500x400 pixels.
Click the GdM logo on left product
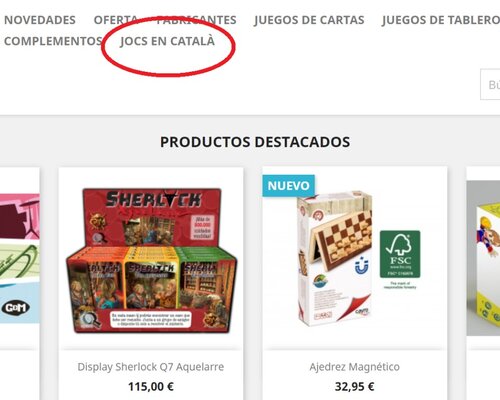(x=16, y=307)
